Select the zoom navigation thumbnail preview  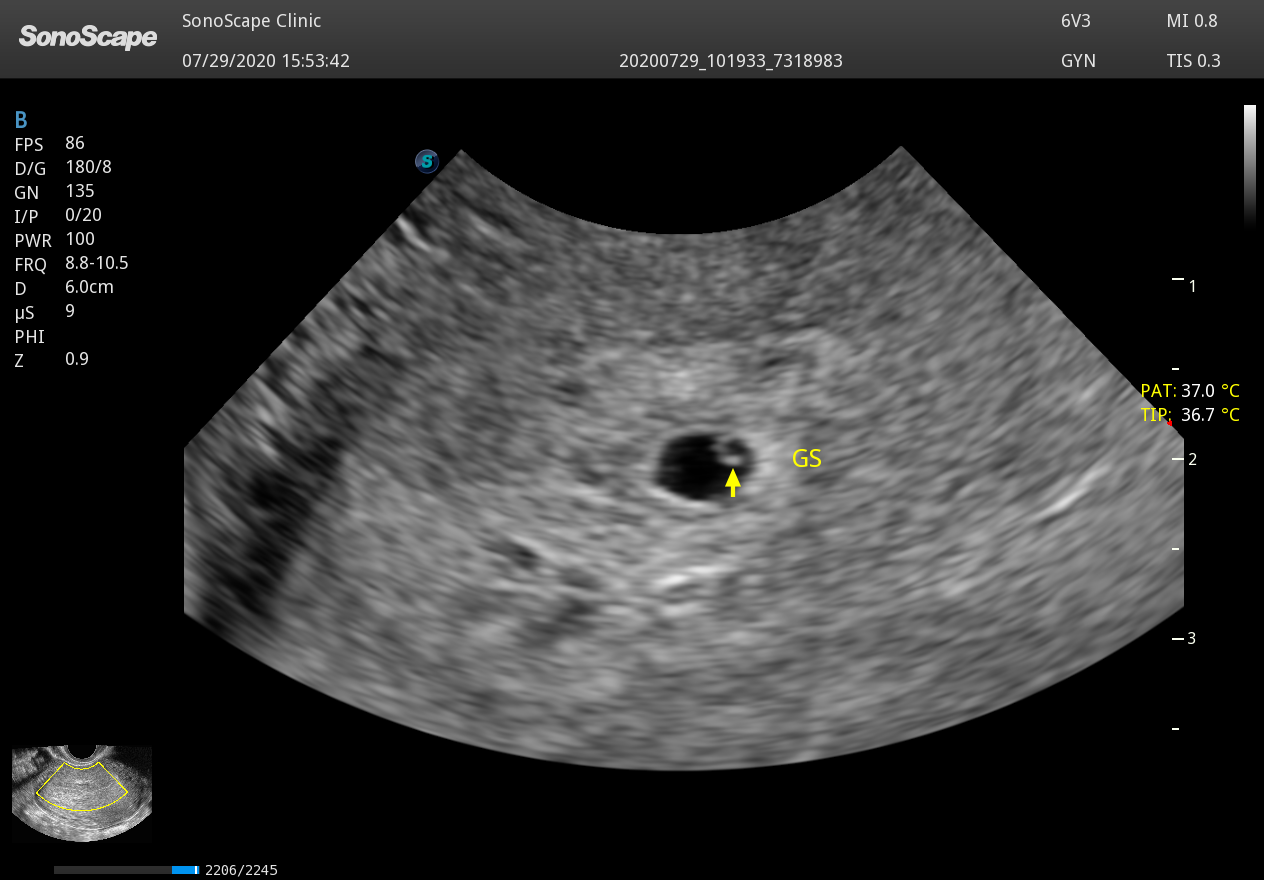point(82,793)
